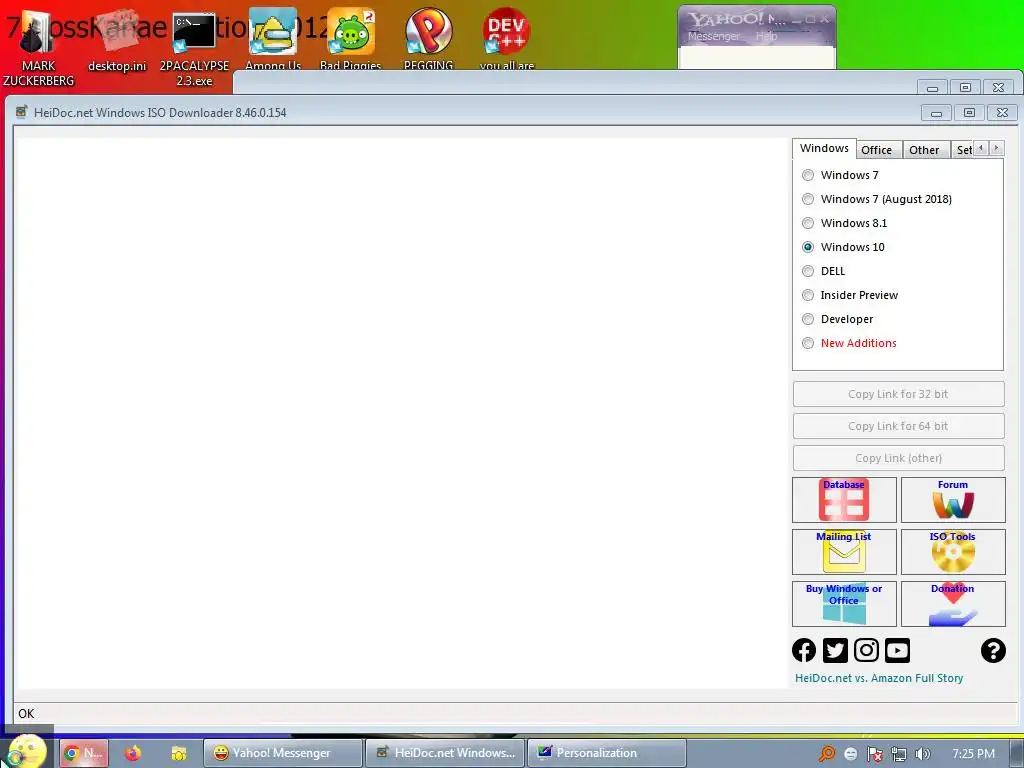Click the Copy Link (other) button
The width and height of the screenshot is (1024, 768).
tap(898, 458)
